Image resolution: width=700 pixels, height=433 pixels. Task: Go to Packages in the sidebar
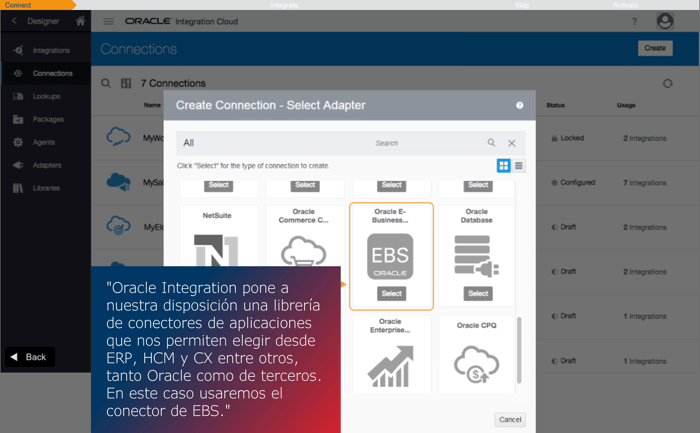click(x=48, y=119)
